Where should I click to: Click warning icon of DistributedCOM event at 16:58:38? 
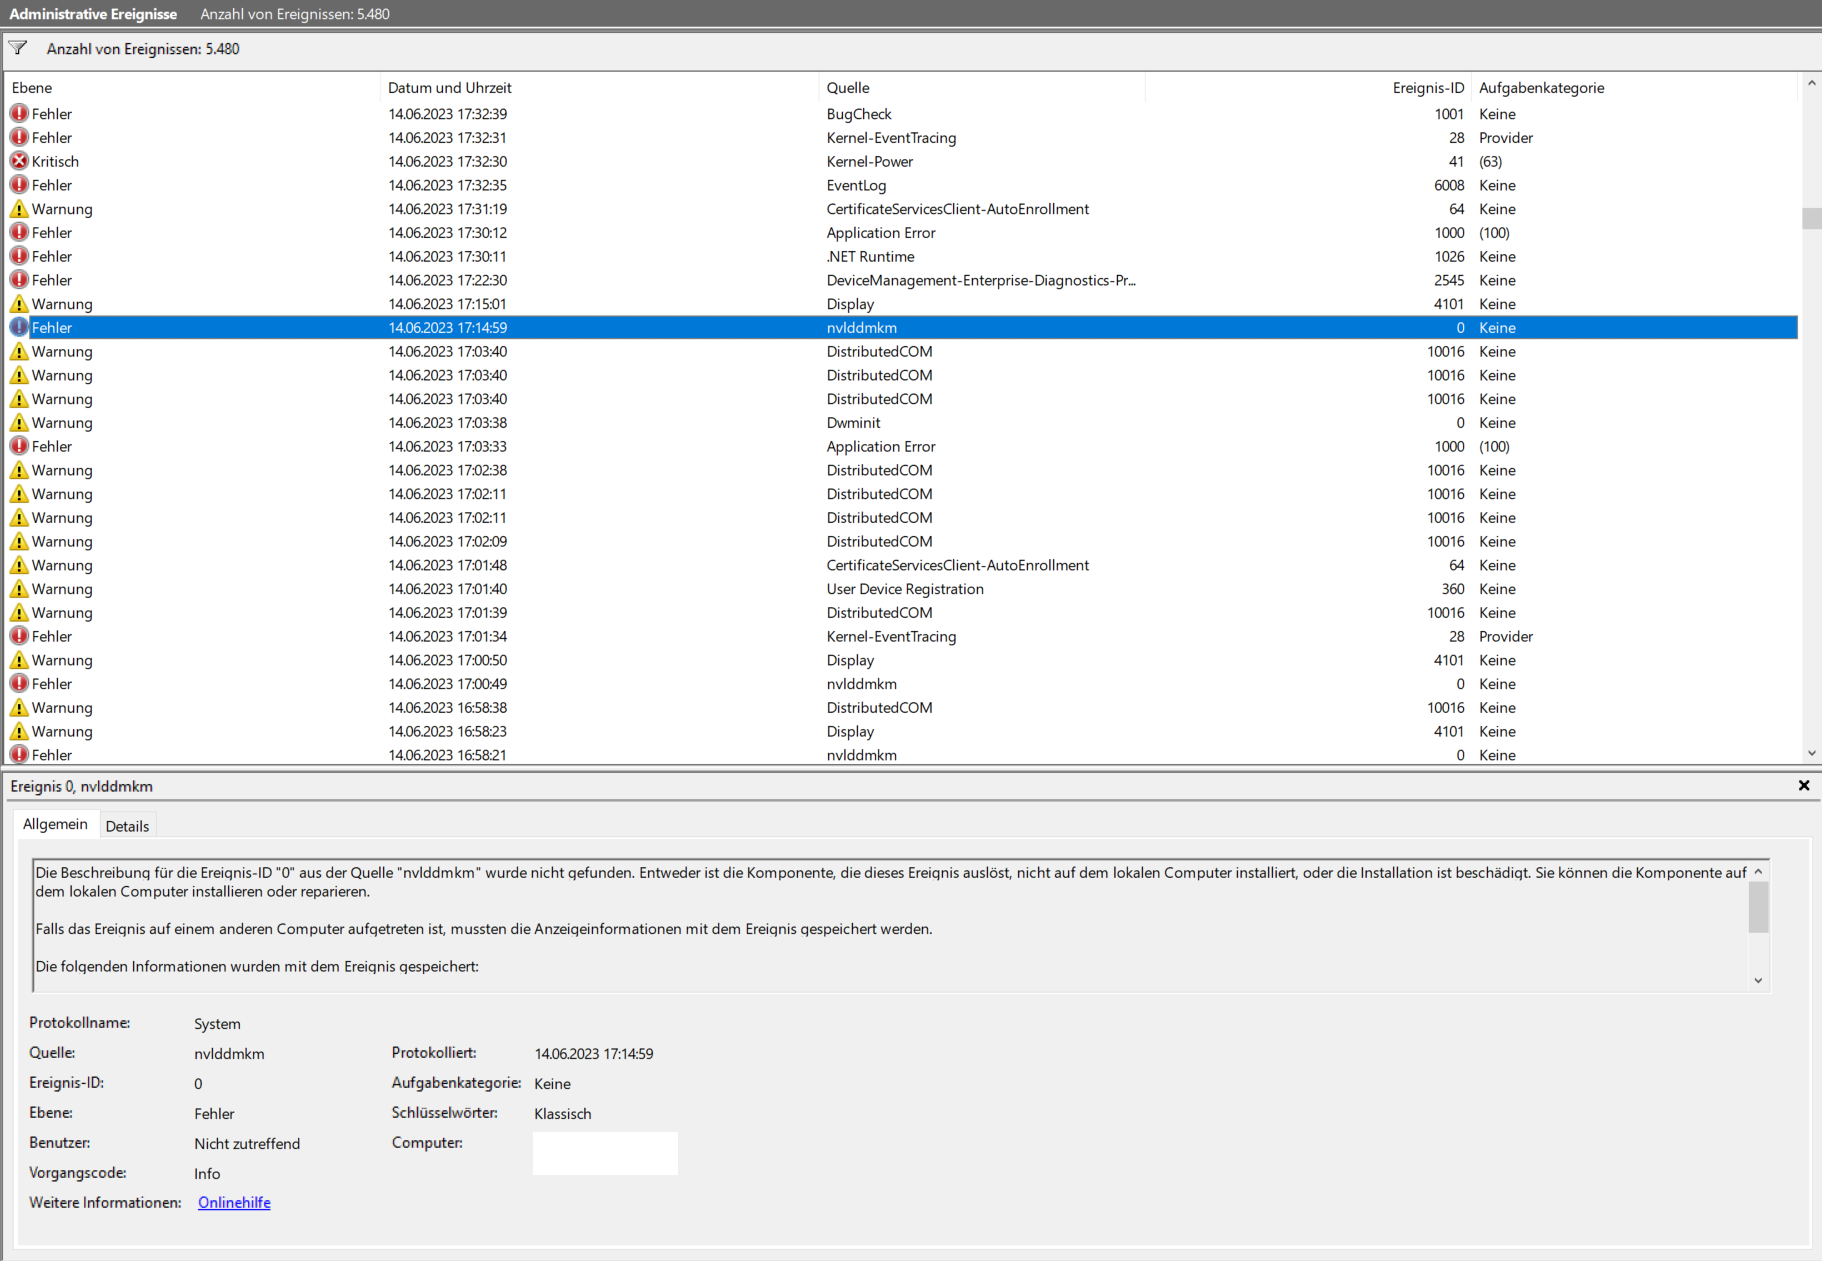pos(19,708)
